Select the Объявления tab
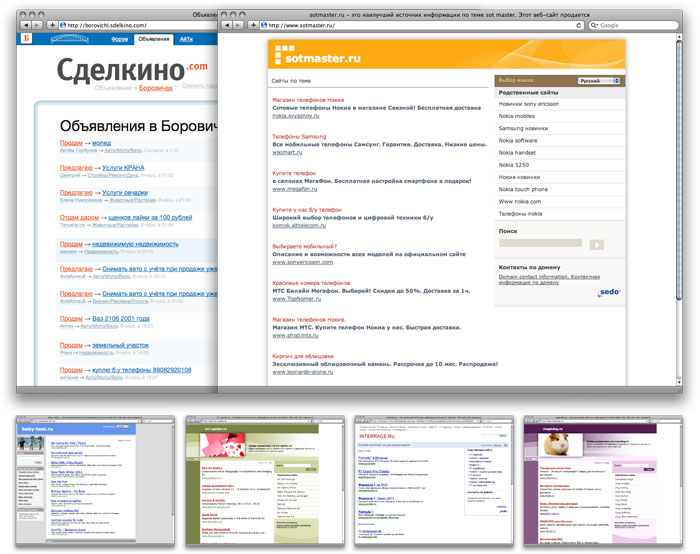The height and width of the screenshot is (554, 700). (154, 39)
